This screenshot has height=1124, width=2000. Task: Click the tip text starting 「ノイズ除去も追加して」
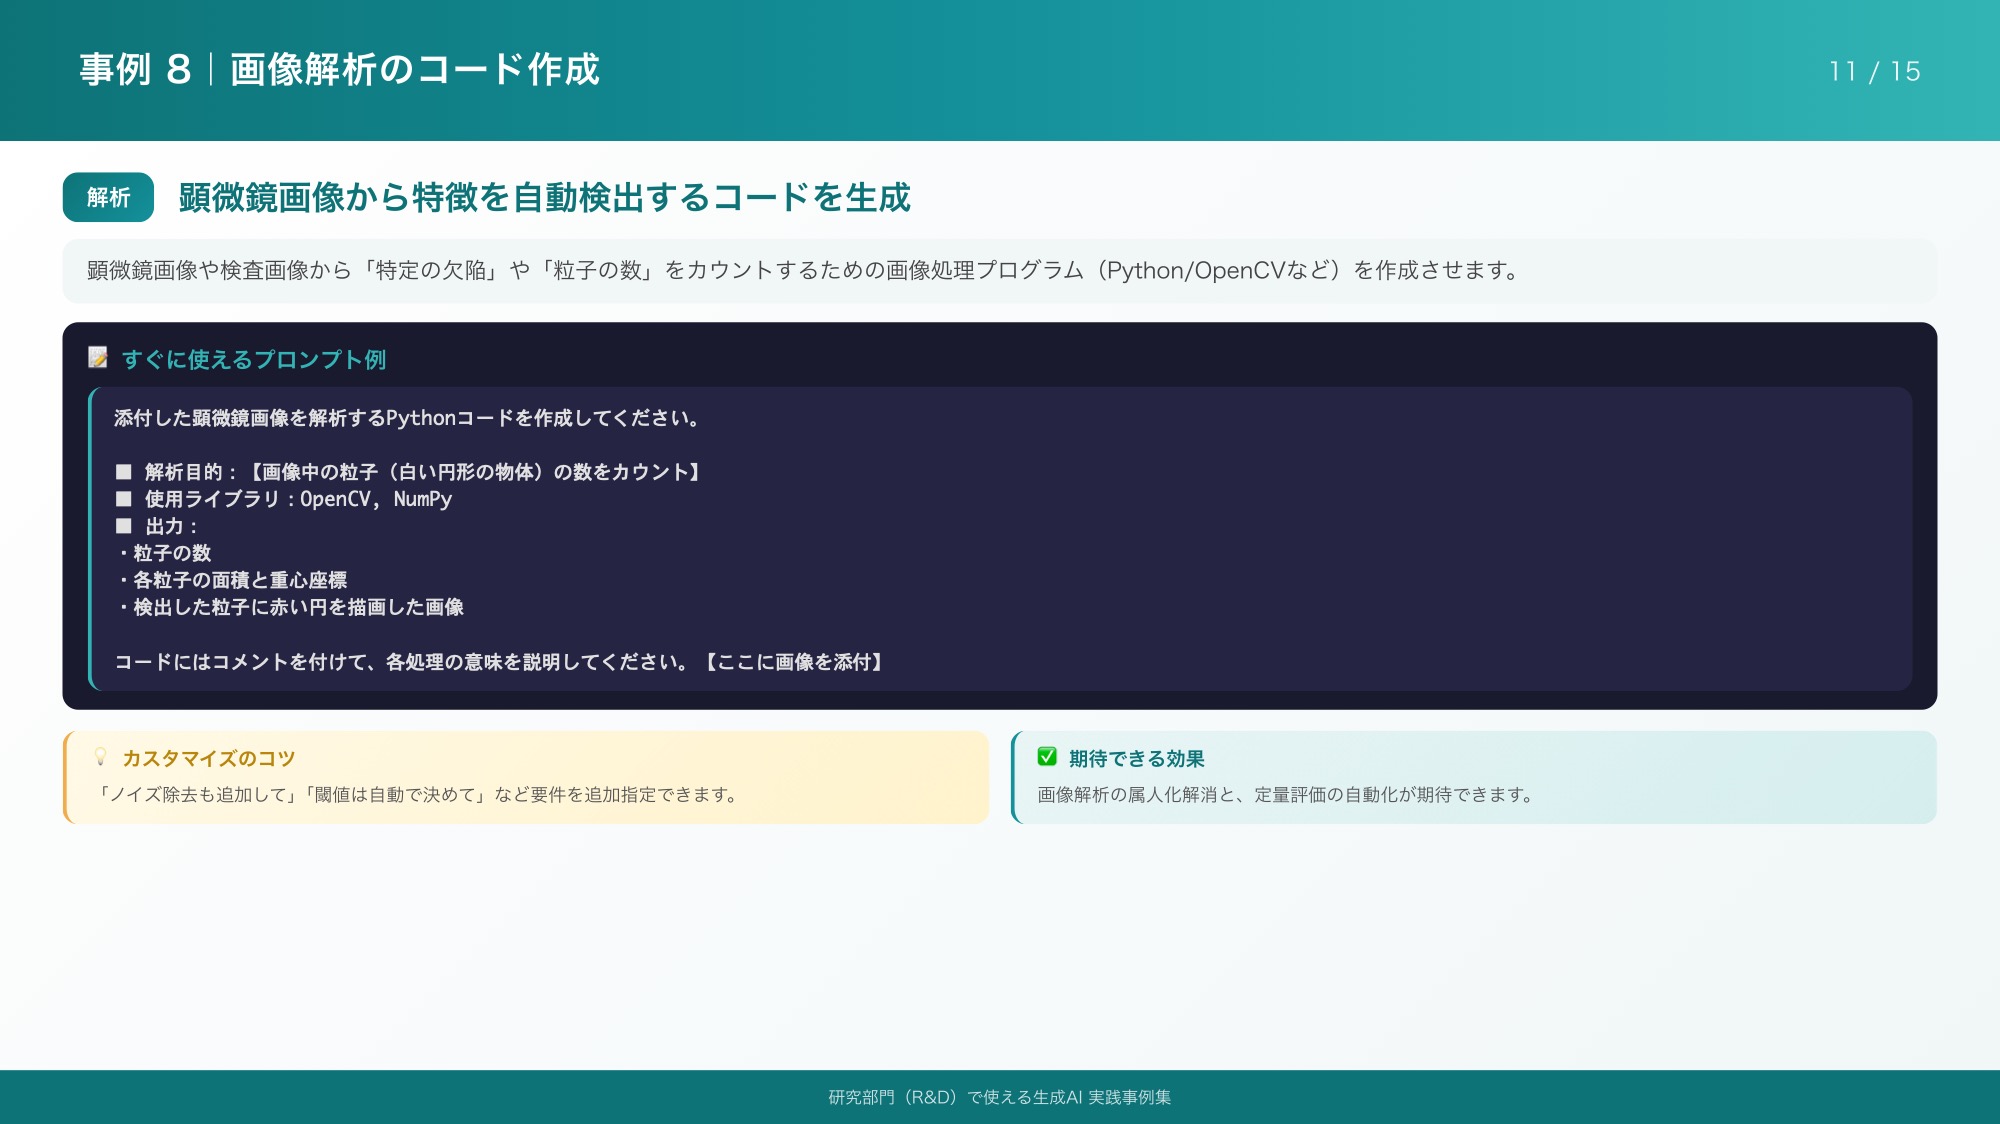(417, 795)
